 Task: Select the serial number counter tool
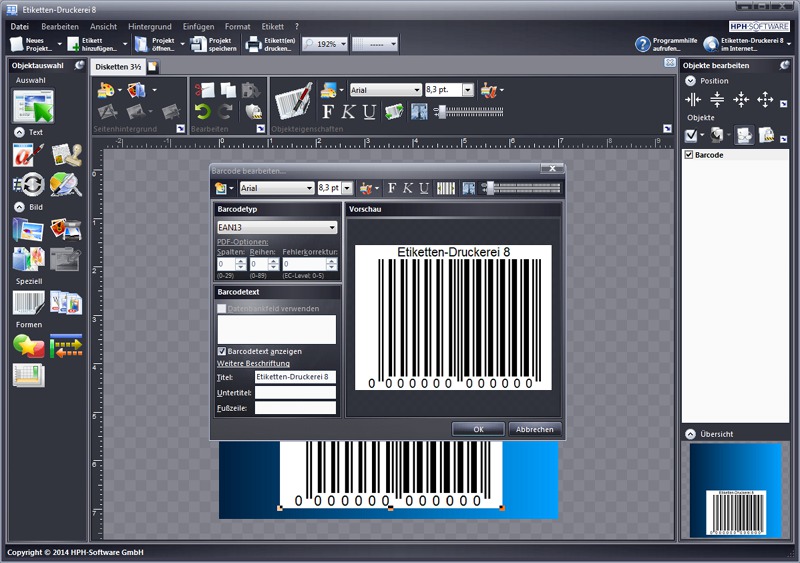coord(28,185)
